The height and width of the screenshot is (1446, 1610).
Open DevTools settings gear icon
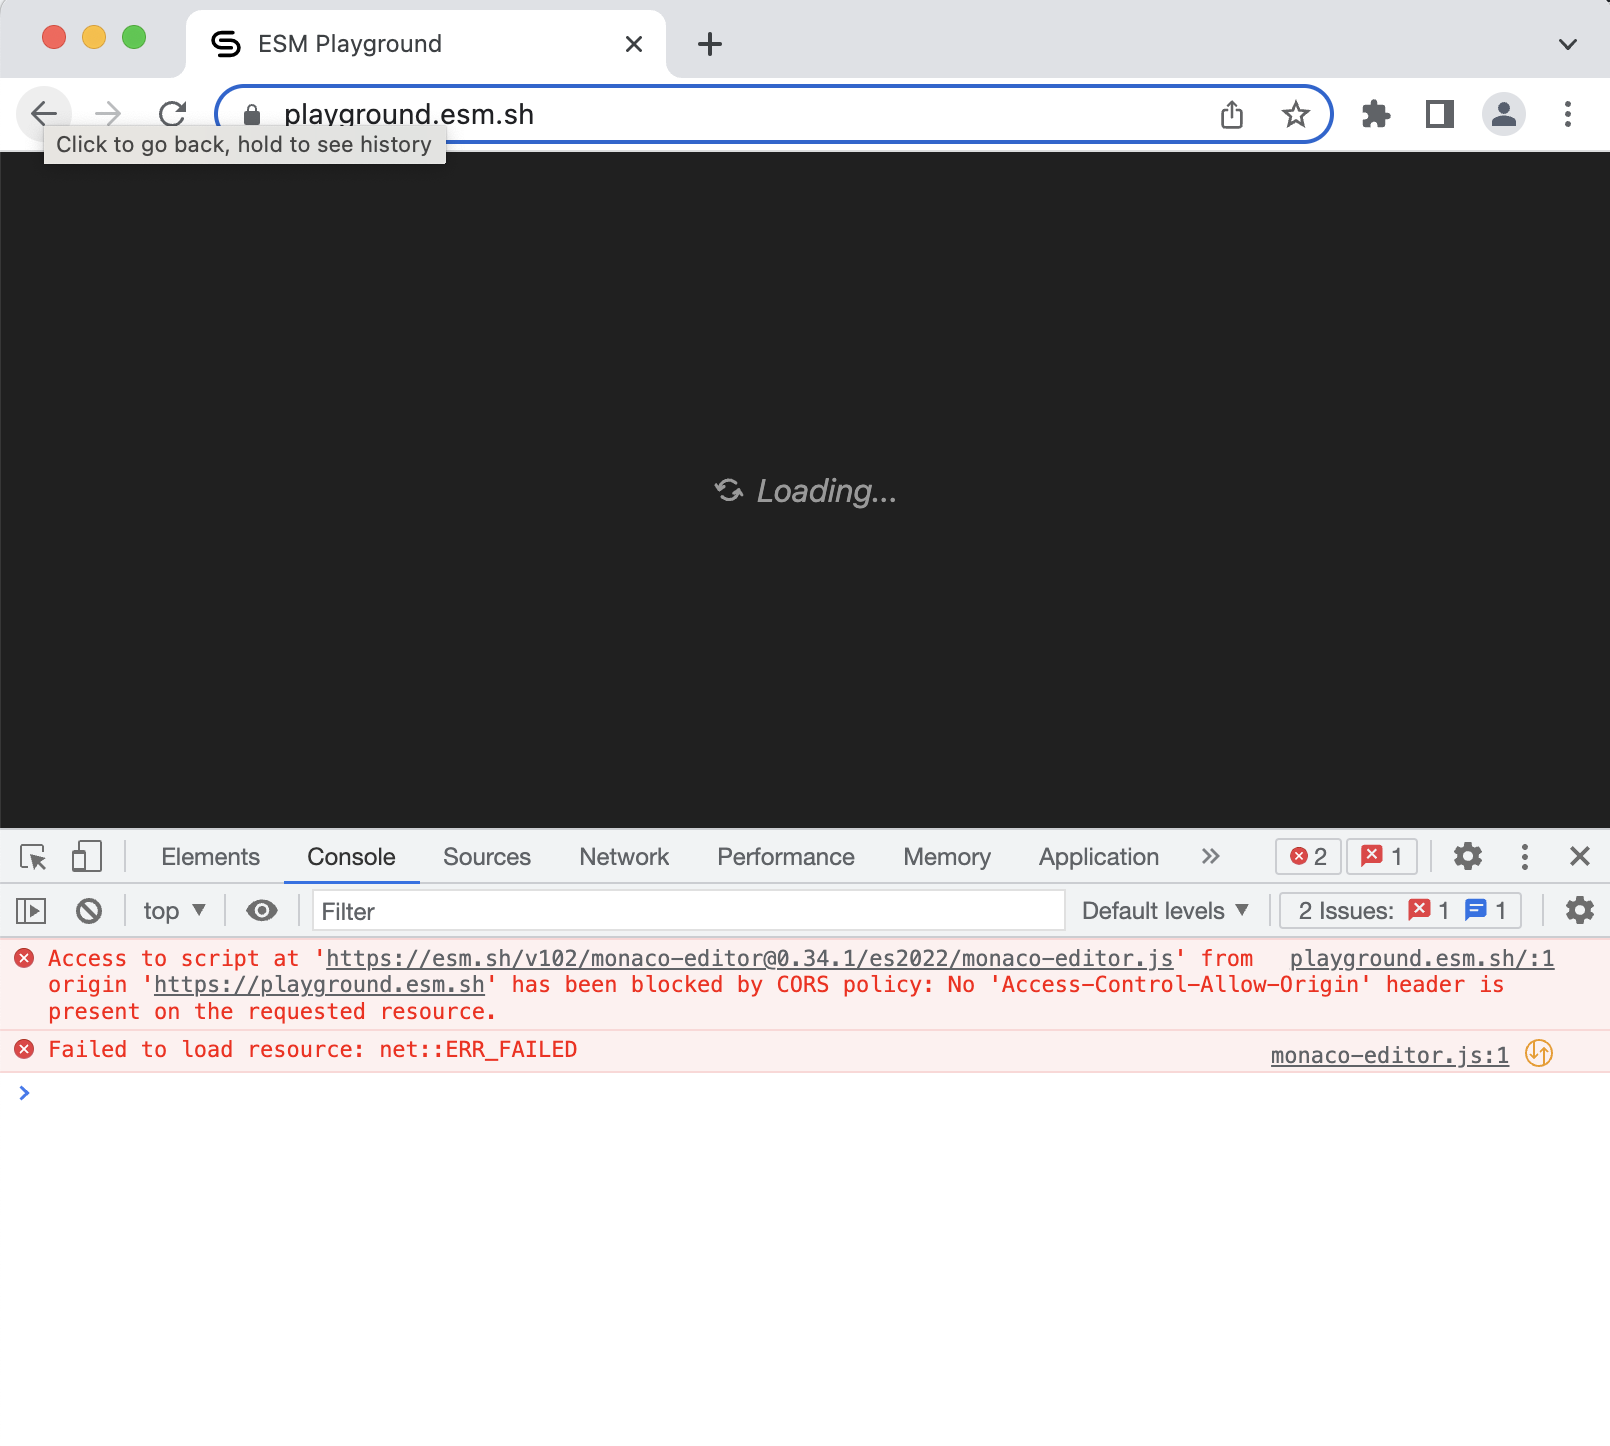(1467, 857)
